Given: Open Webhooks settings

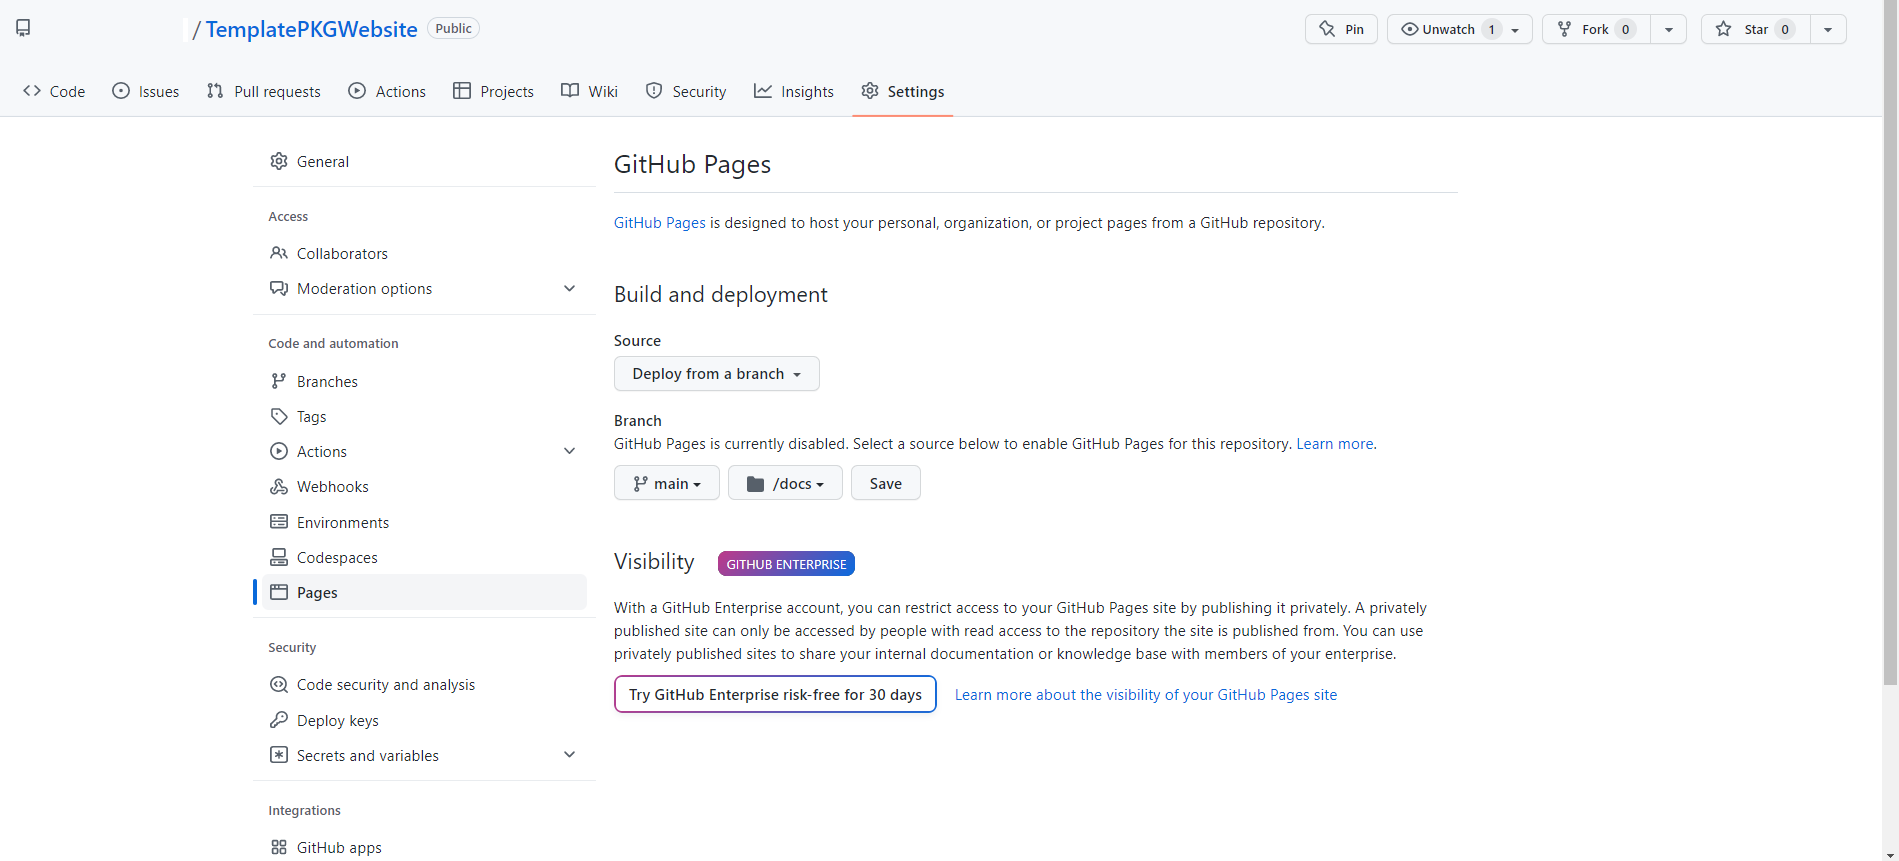Looking at the screenshot, I should (424, 486).
